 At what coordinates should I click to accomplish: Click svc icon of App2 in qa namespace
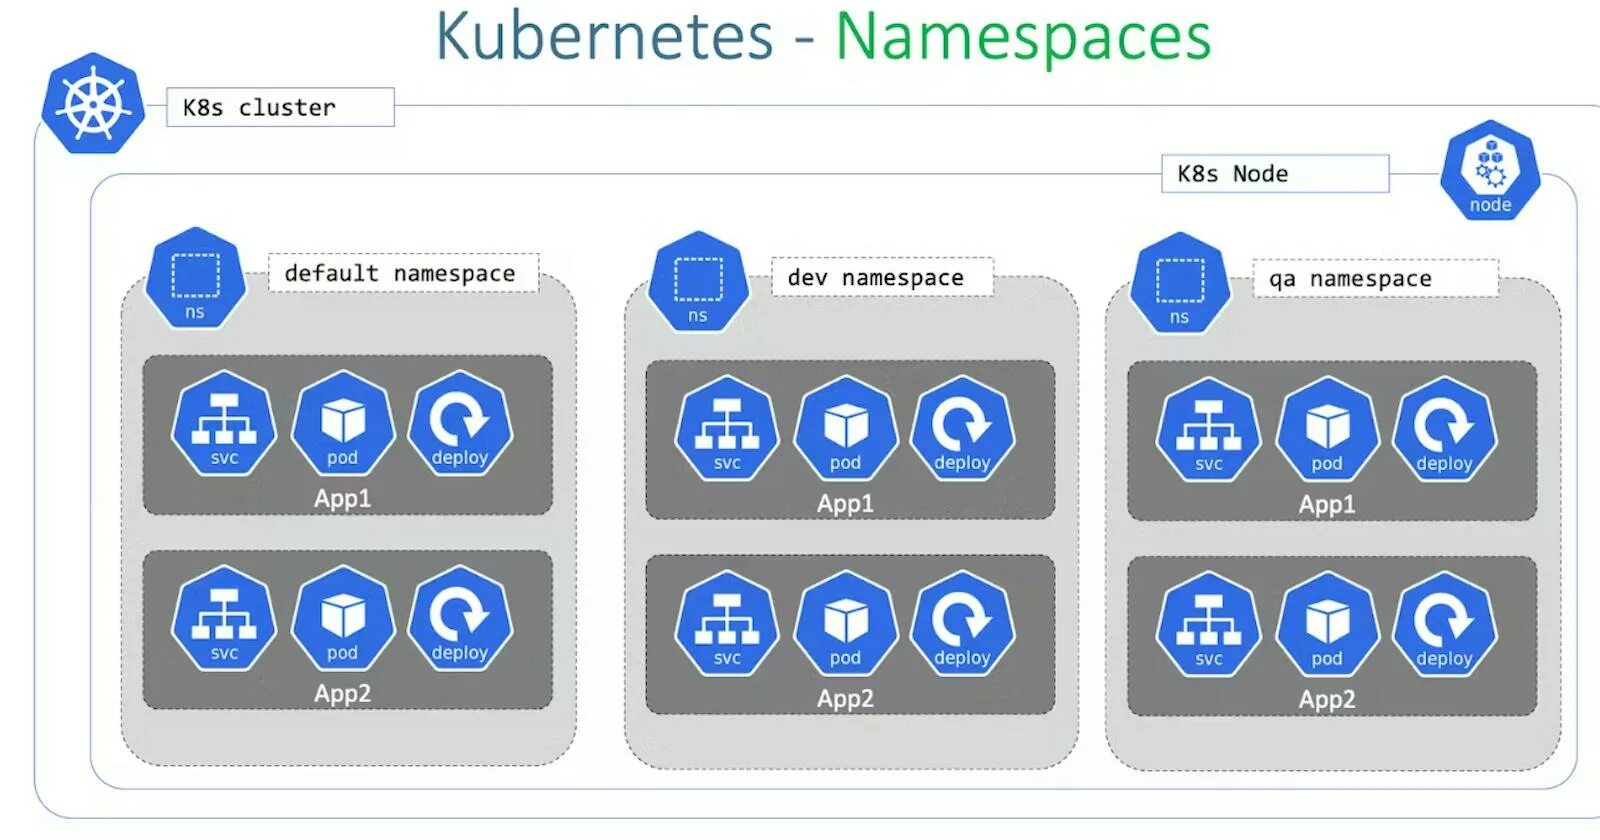1209,624
